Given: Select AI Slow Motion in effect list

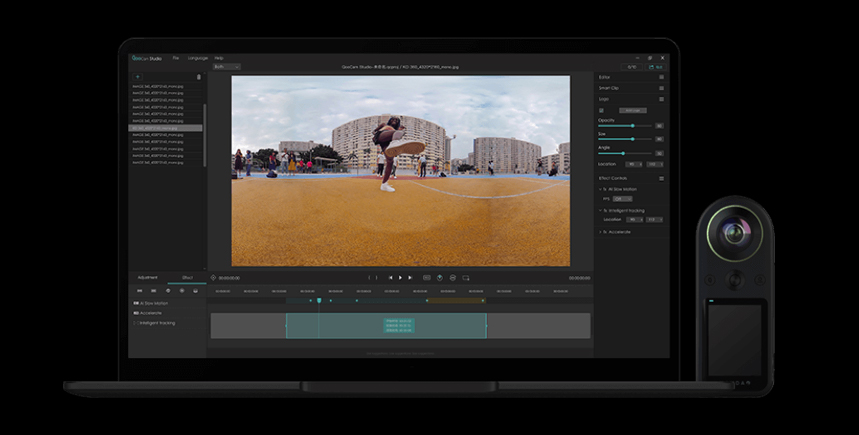Looking at the screenshot, I should pos(151,303).
